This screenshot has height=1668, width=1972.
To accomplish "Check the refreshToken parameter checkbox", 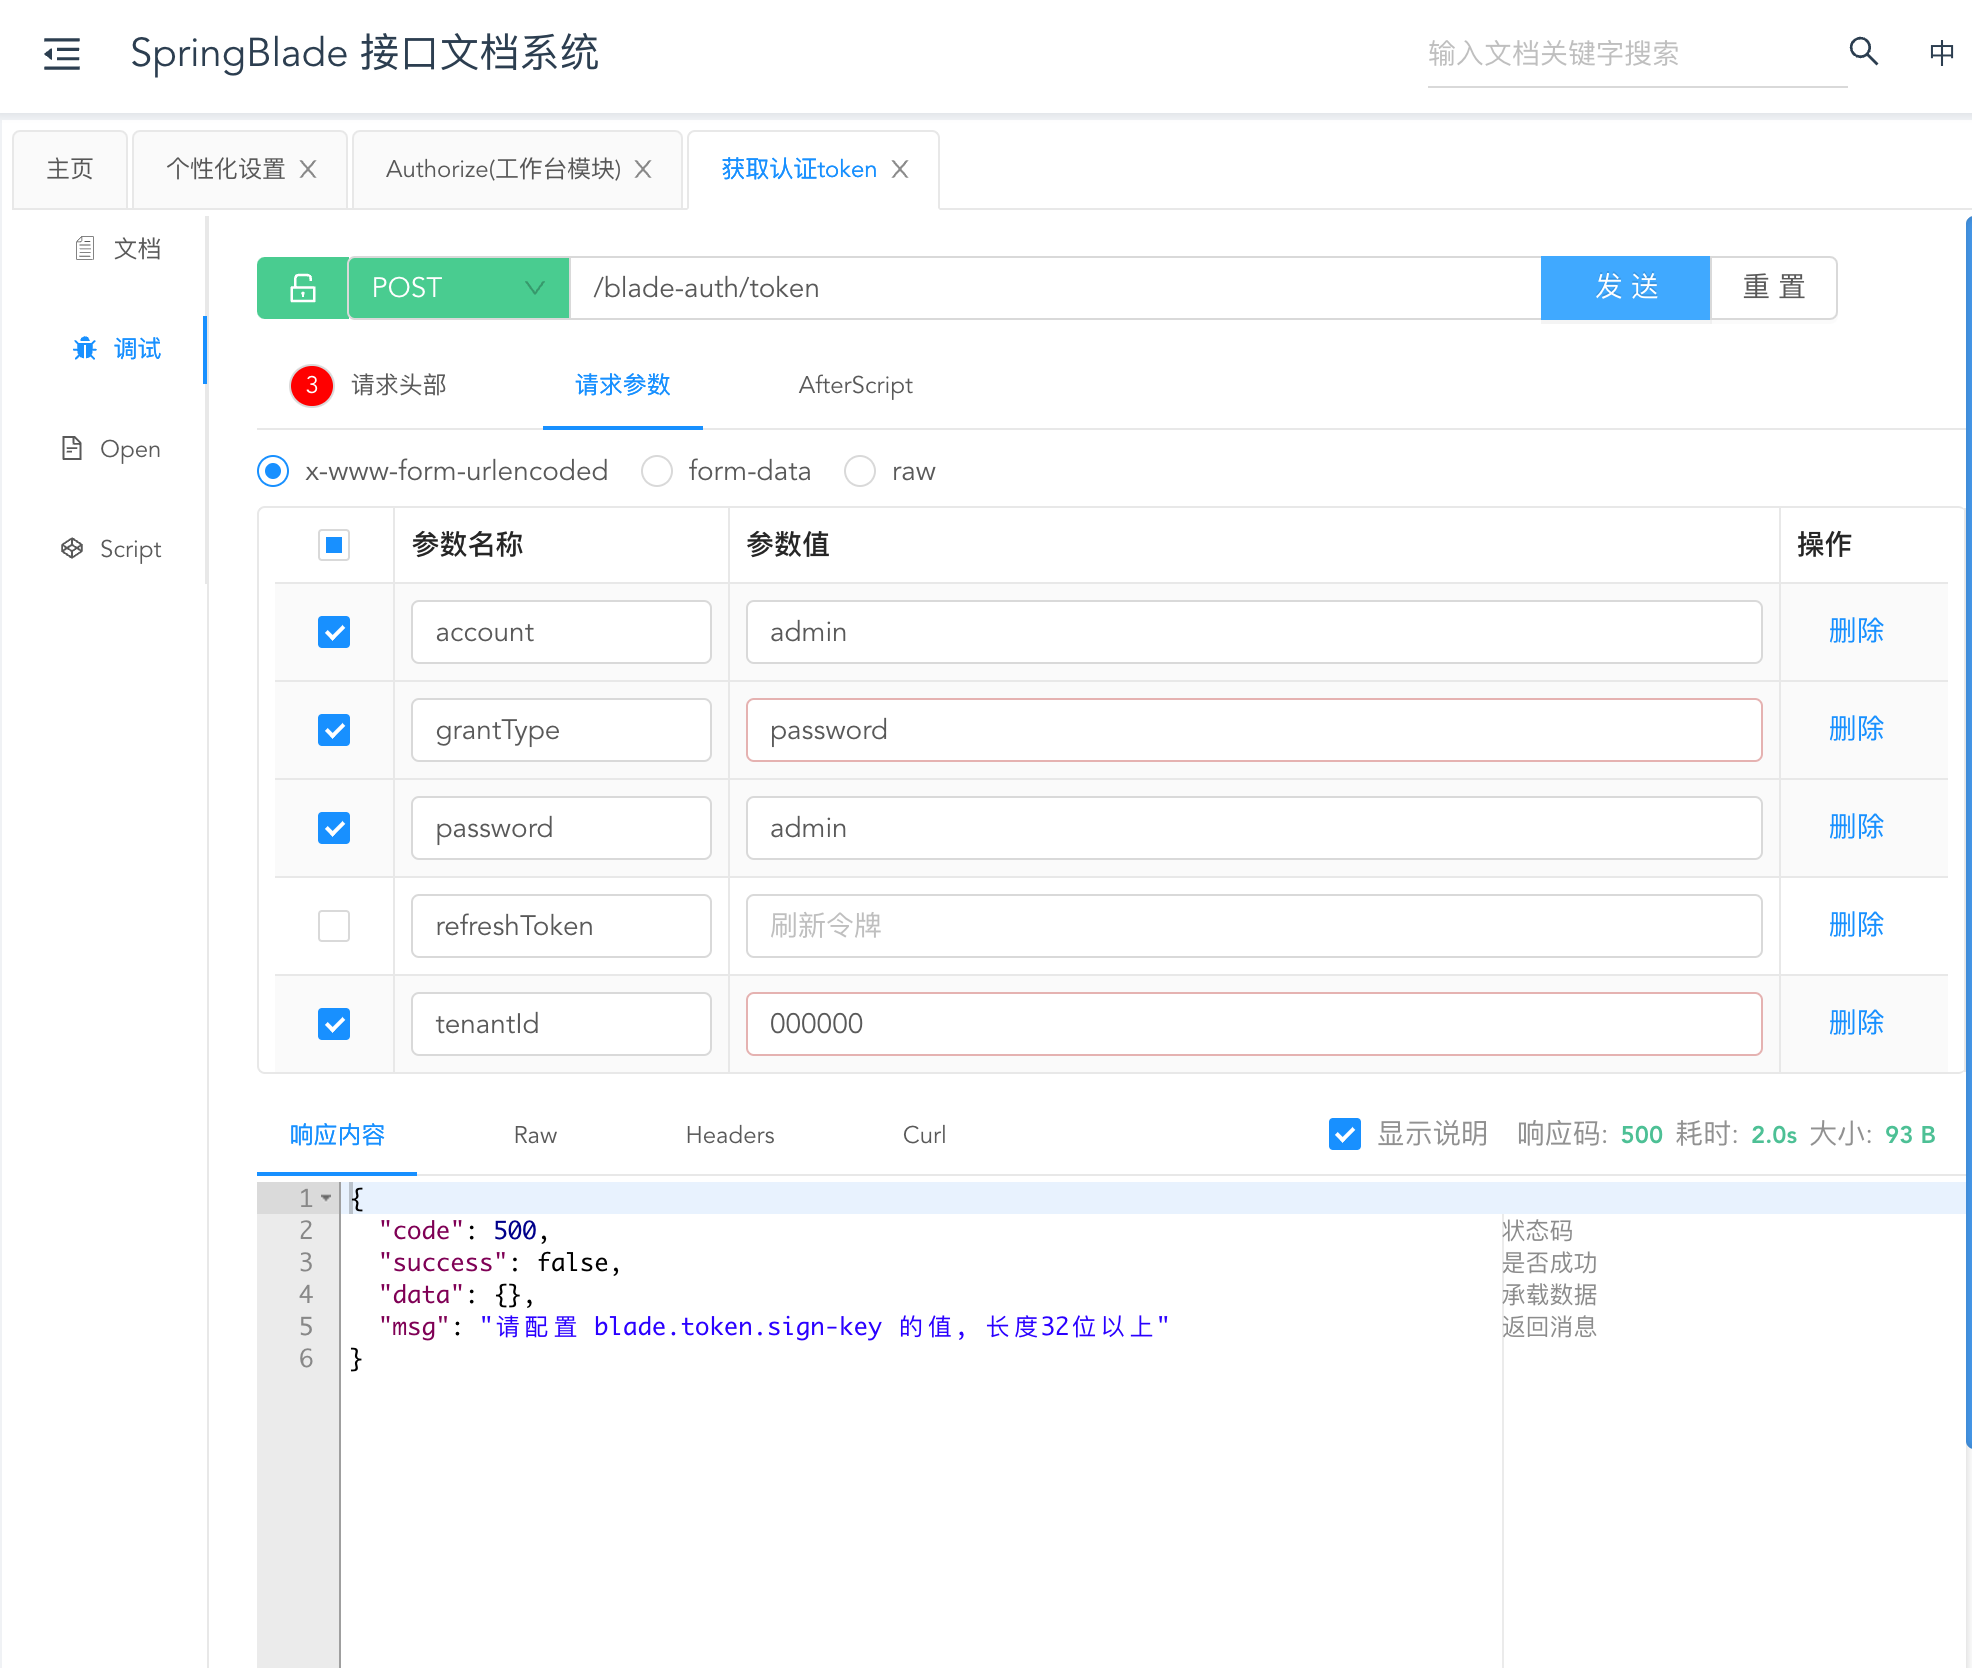I will (x=334, y=926).
